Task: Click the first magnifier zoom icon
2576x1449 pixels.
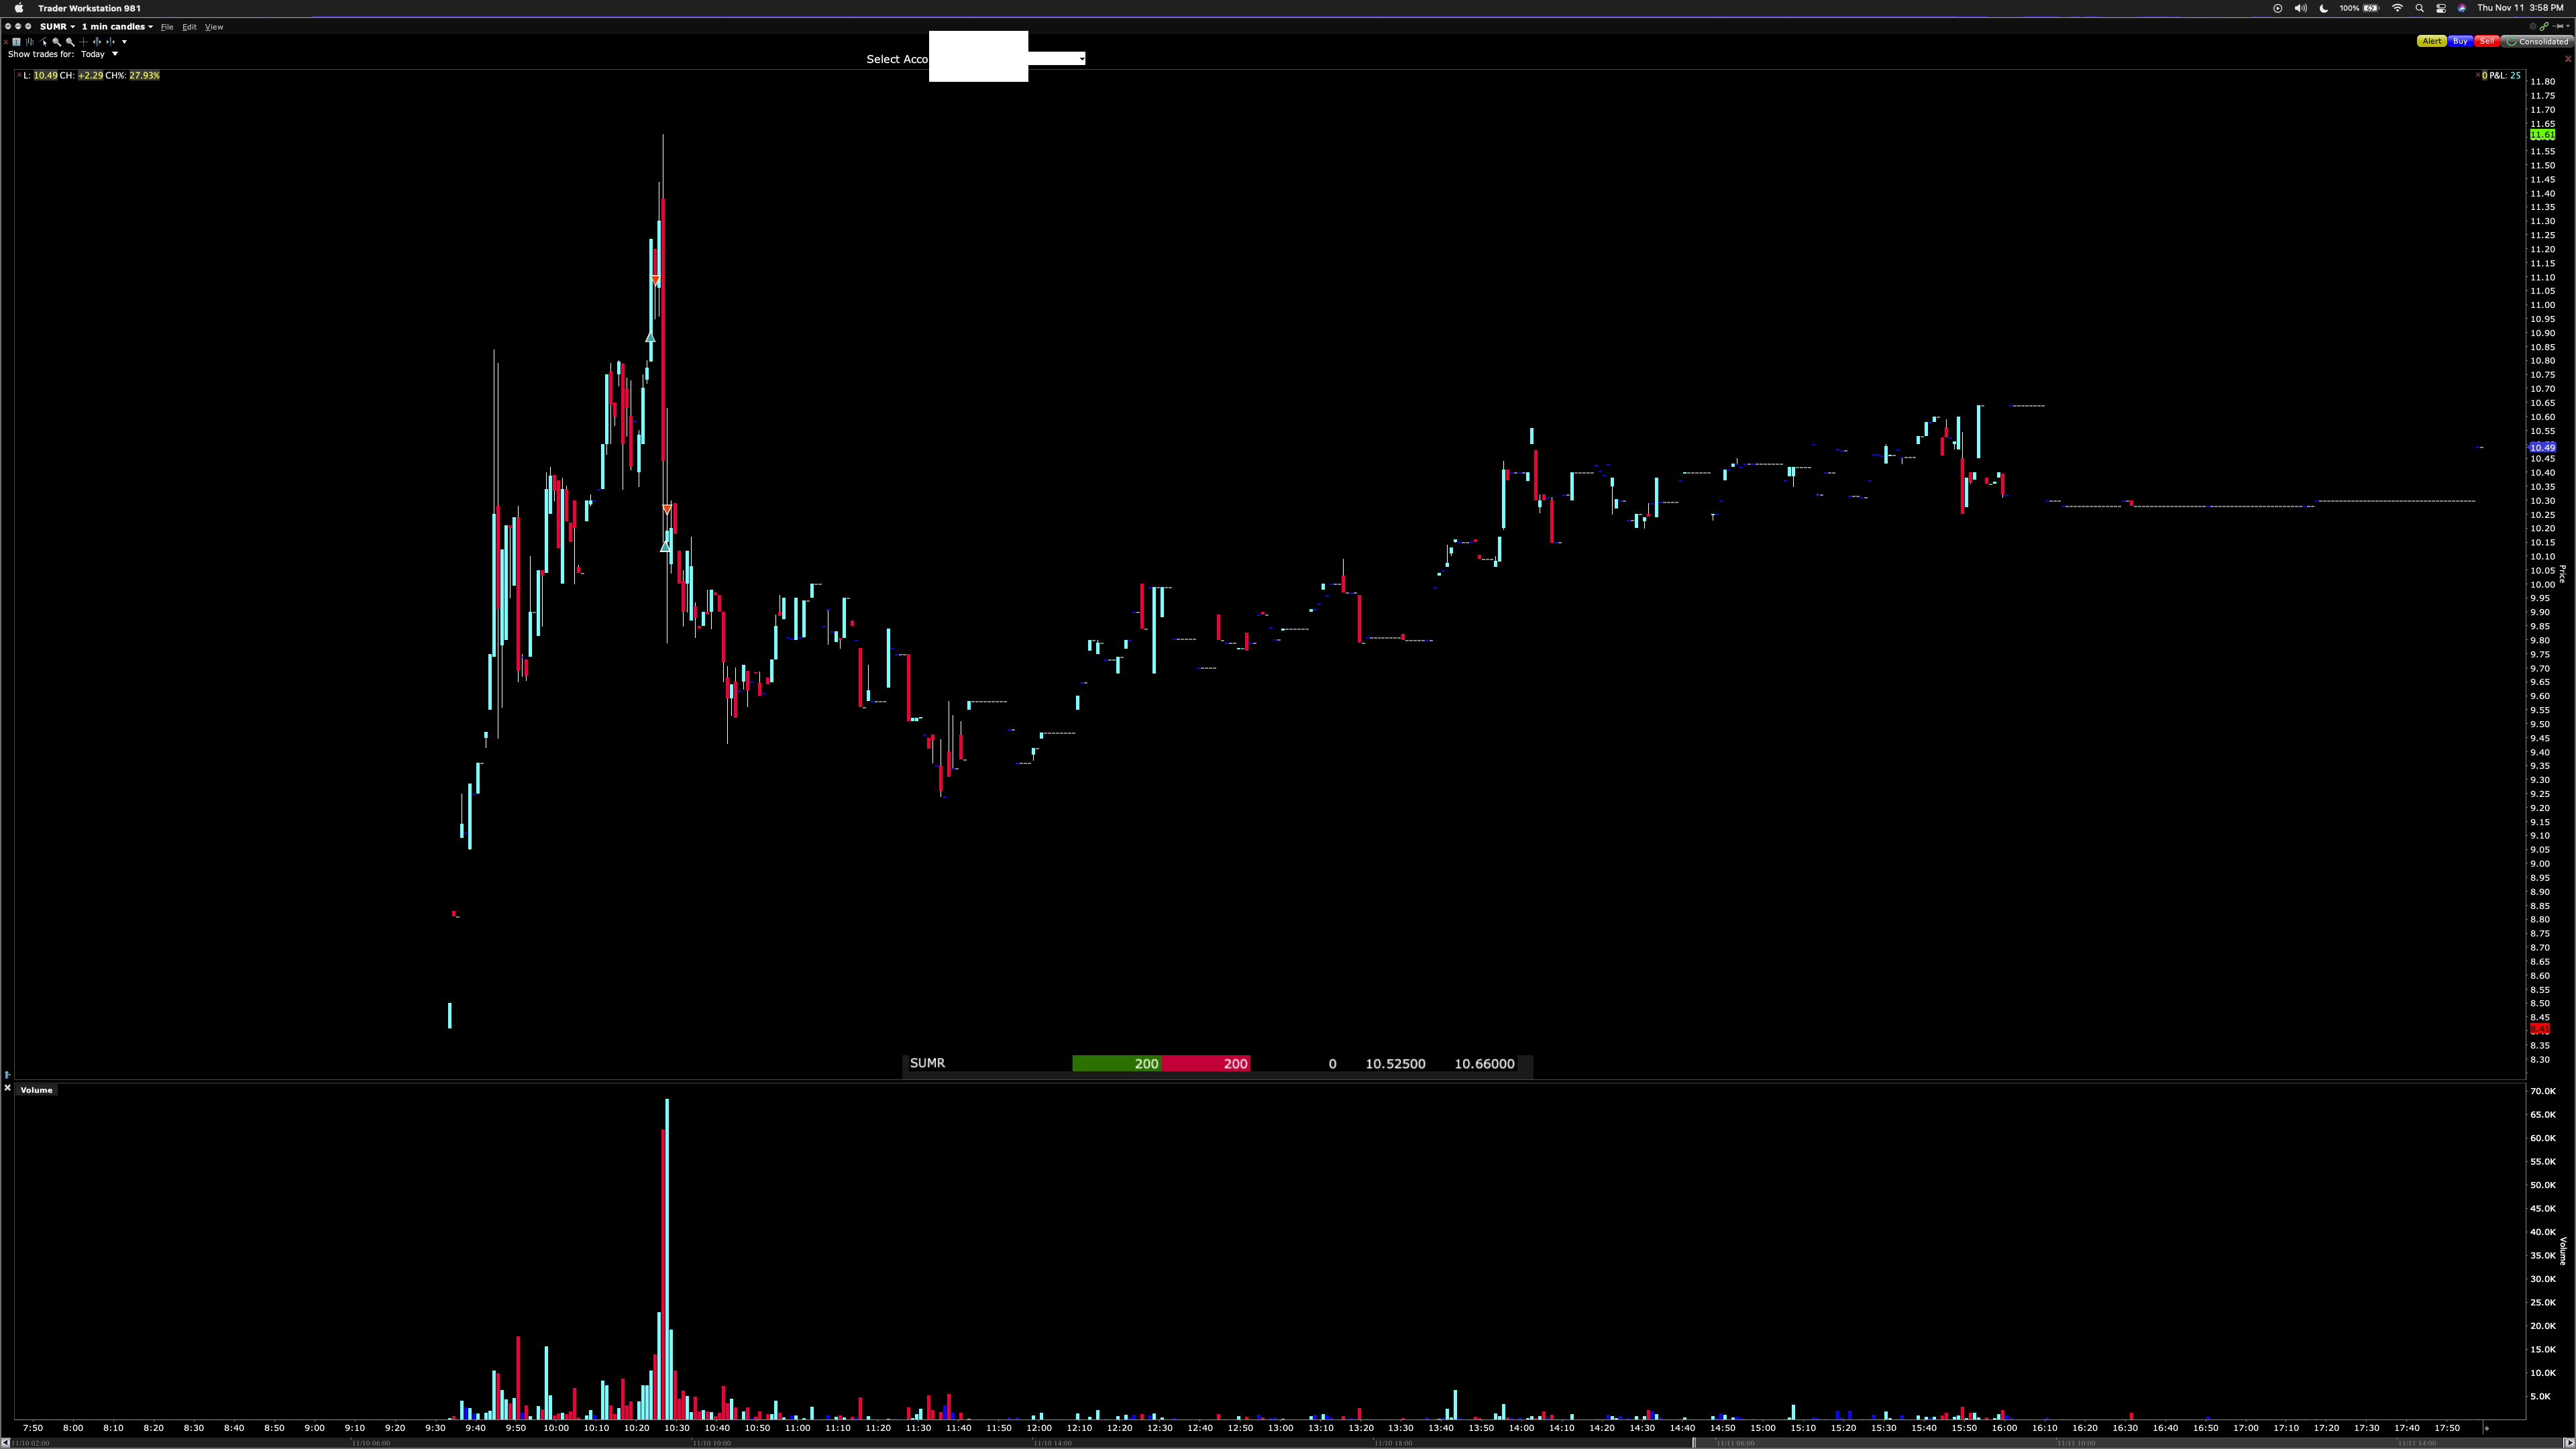Action: click(x=56, y=42)
